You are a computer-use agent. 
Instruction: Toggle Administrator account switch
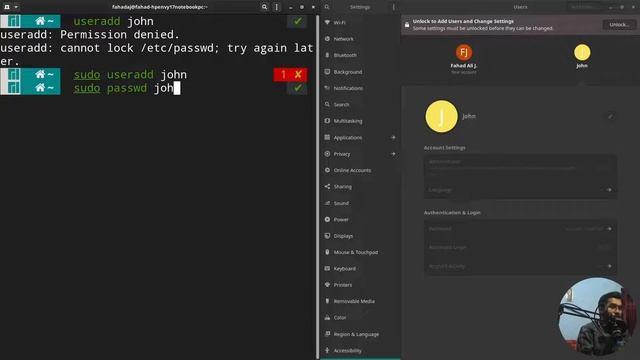604,167
